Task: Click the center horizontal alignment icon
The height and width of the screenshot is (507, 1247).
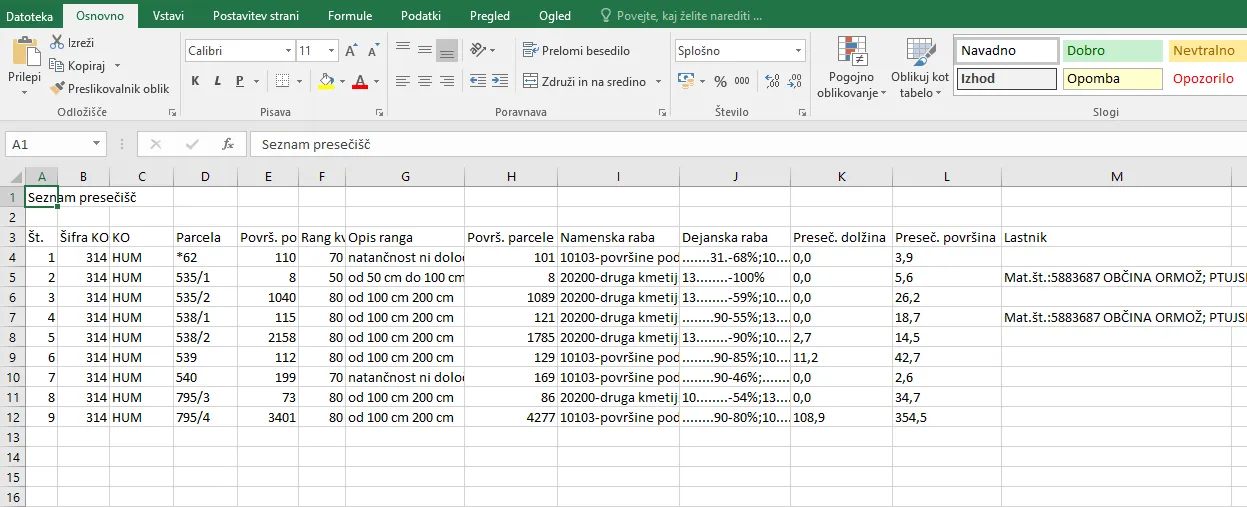Action: point(424,81)
